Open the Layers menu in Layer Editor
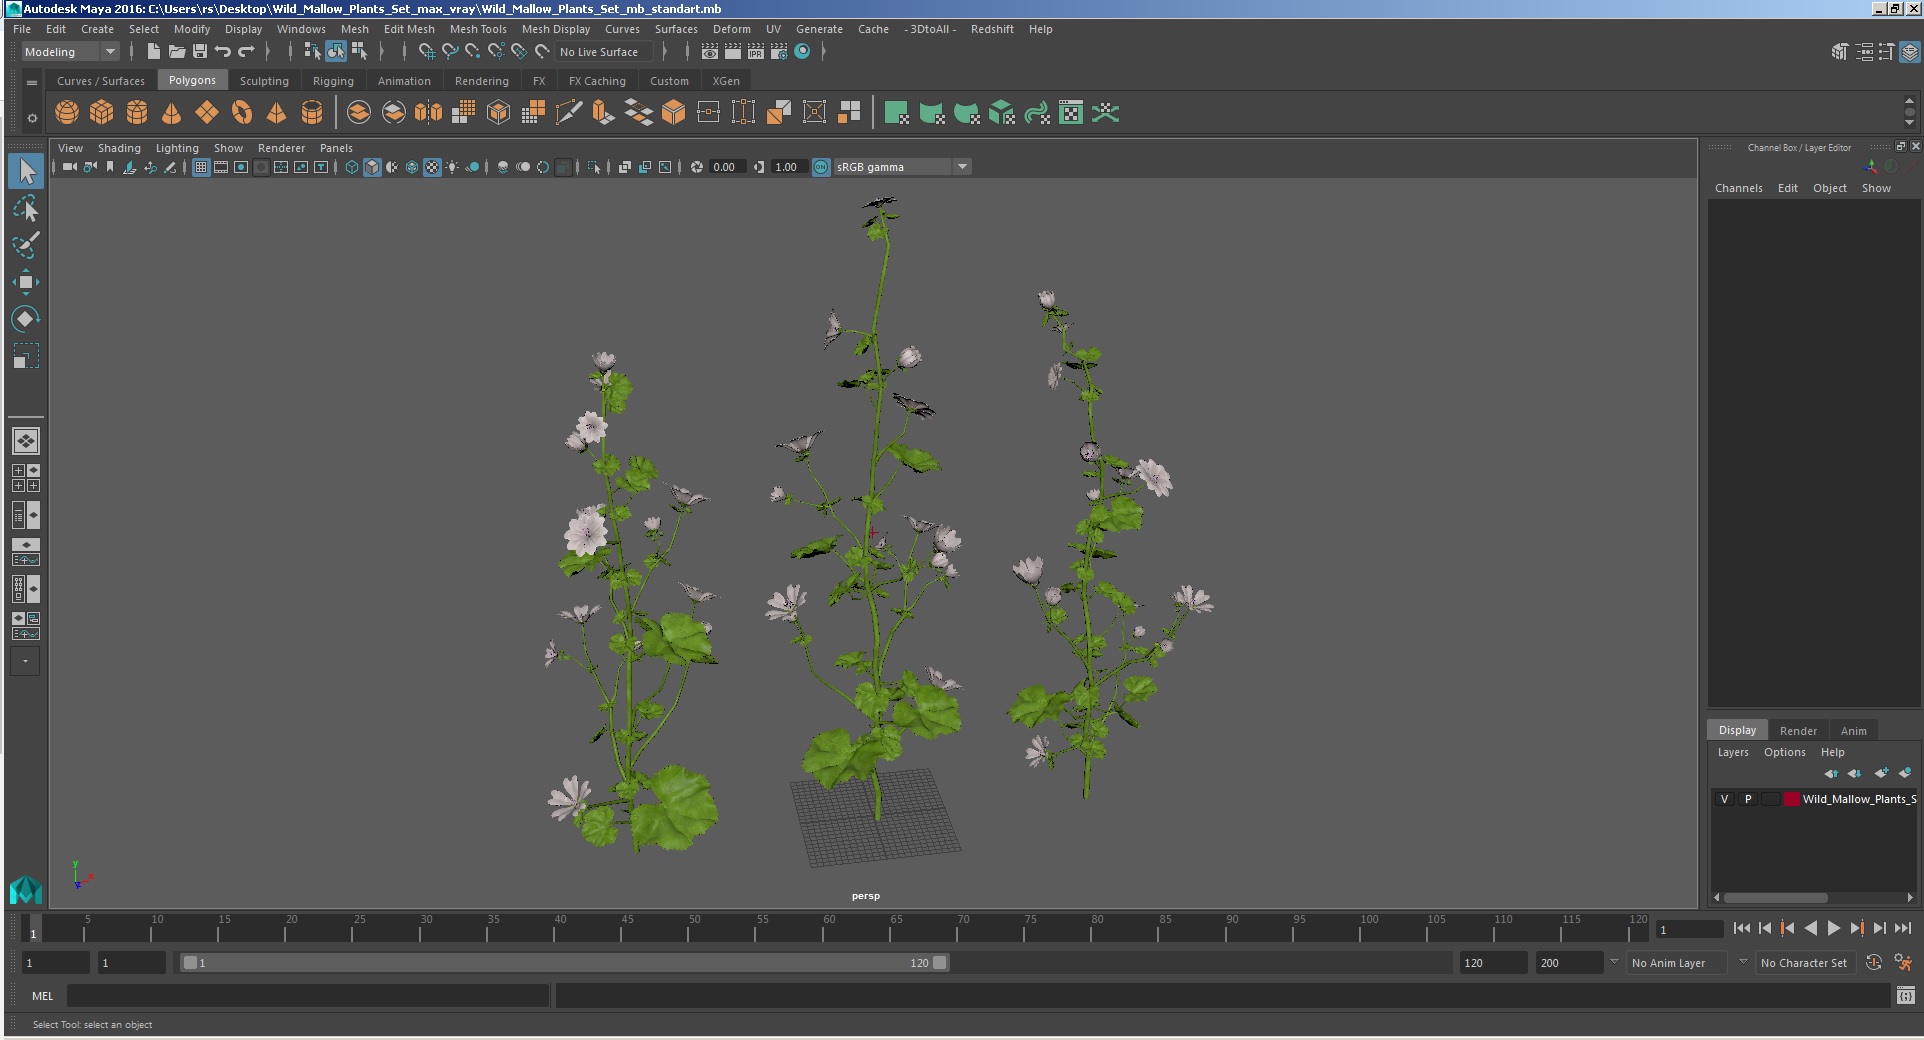The height and width of the screenshot is (1040, 1924). point(1733,752)
